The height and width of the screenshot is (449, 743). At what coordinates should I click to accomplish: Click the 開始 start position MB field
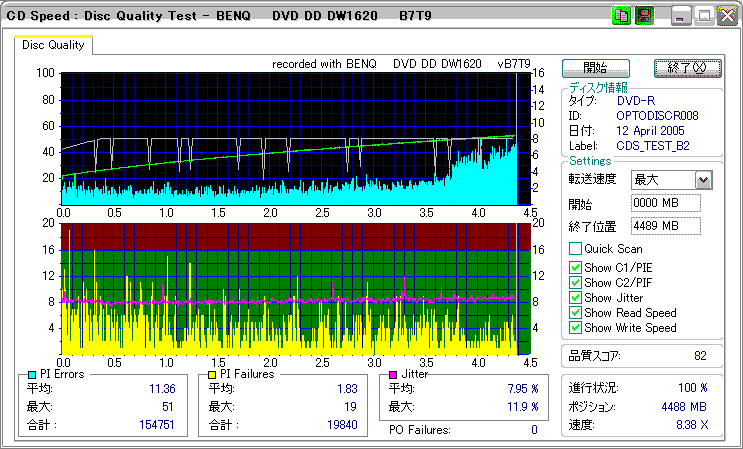pyautogui.click(x=665, y=204)
